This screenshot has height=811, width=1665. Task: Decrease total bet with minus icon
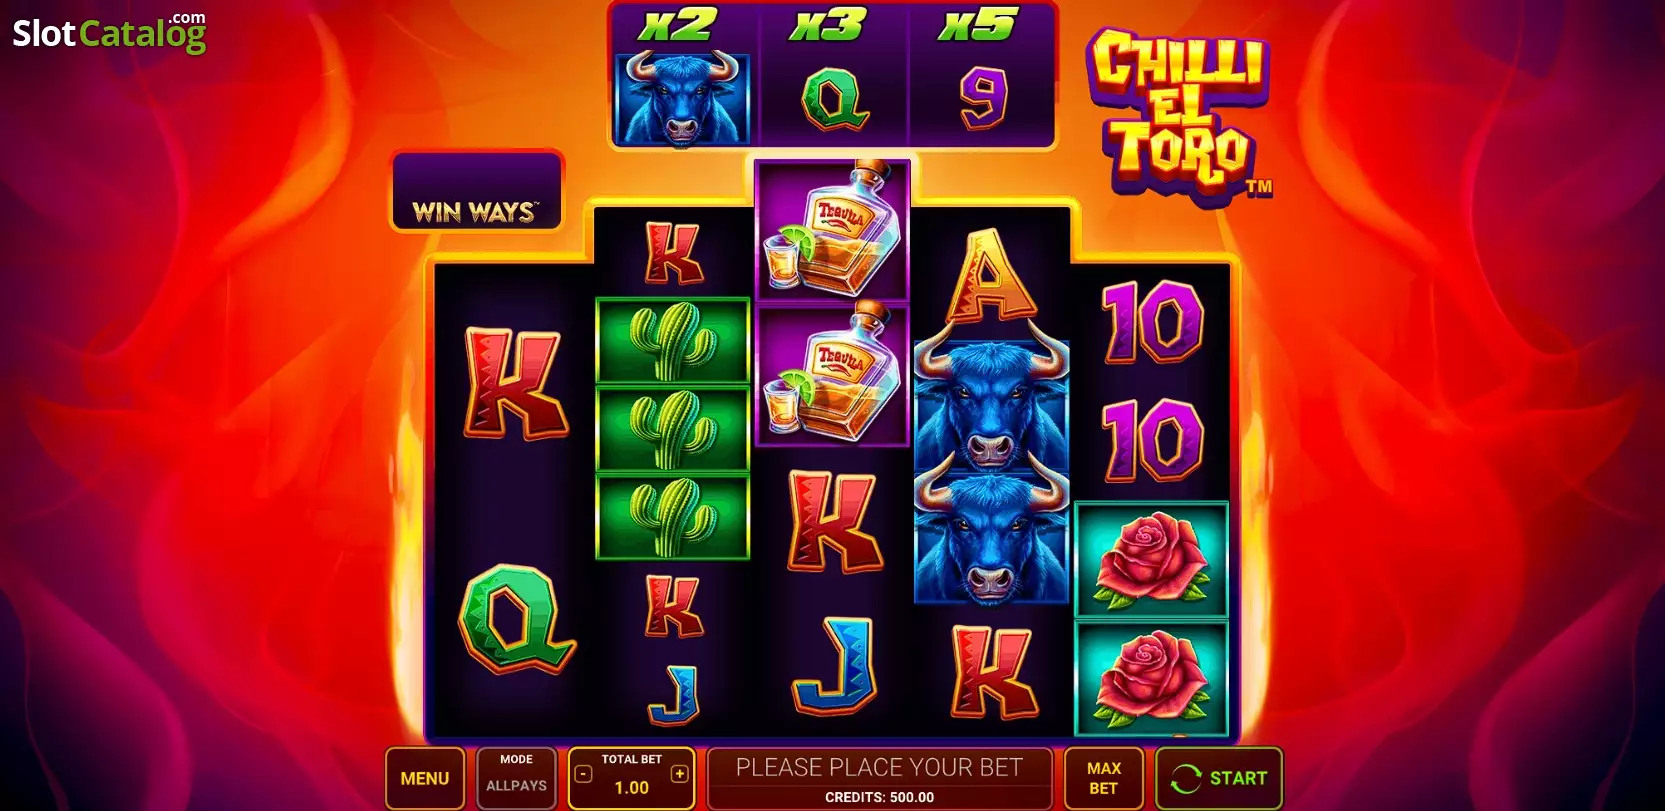tap(584, 774)
